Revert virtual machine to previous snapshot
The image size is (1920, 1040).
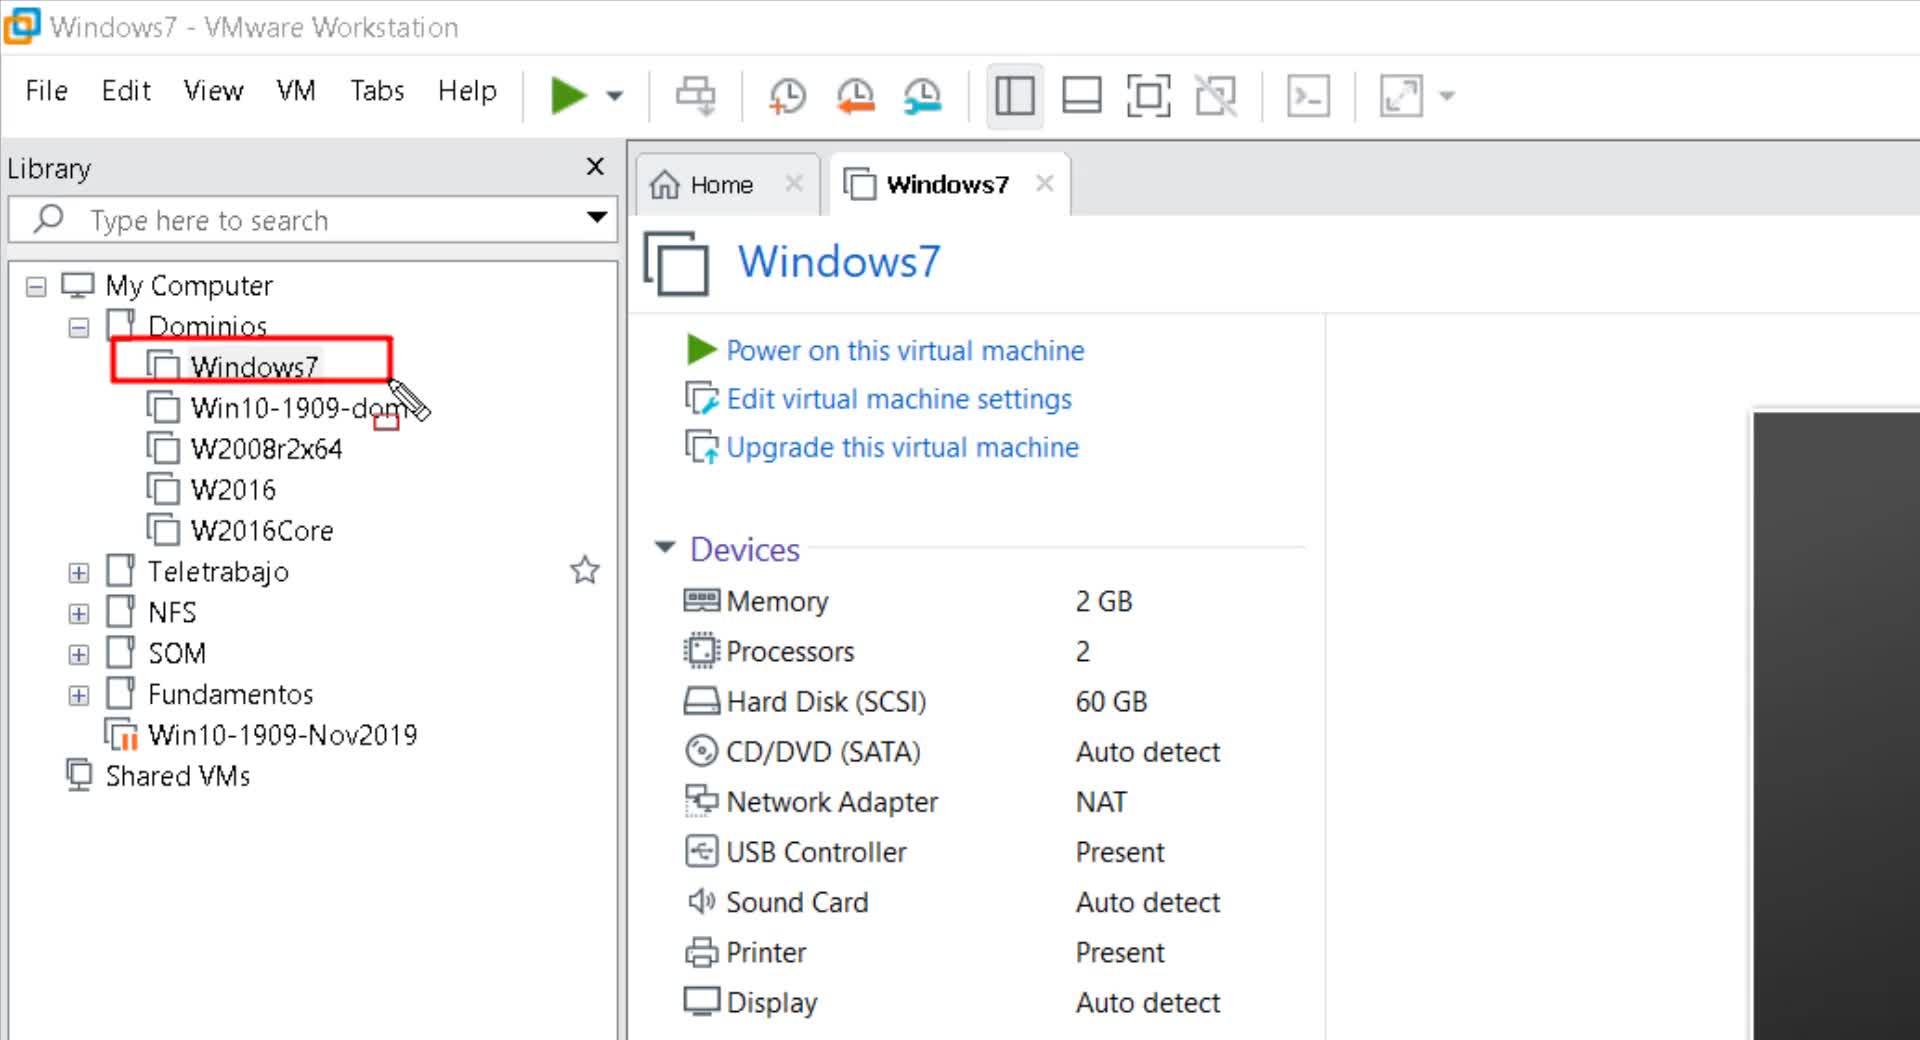point(855,96)
